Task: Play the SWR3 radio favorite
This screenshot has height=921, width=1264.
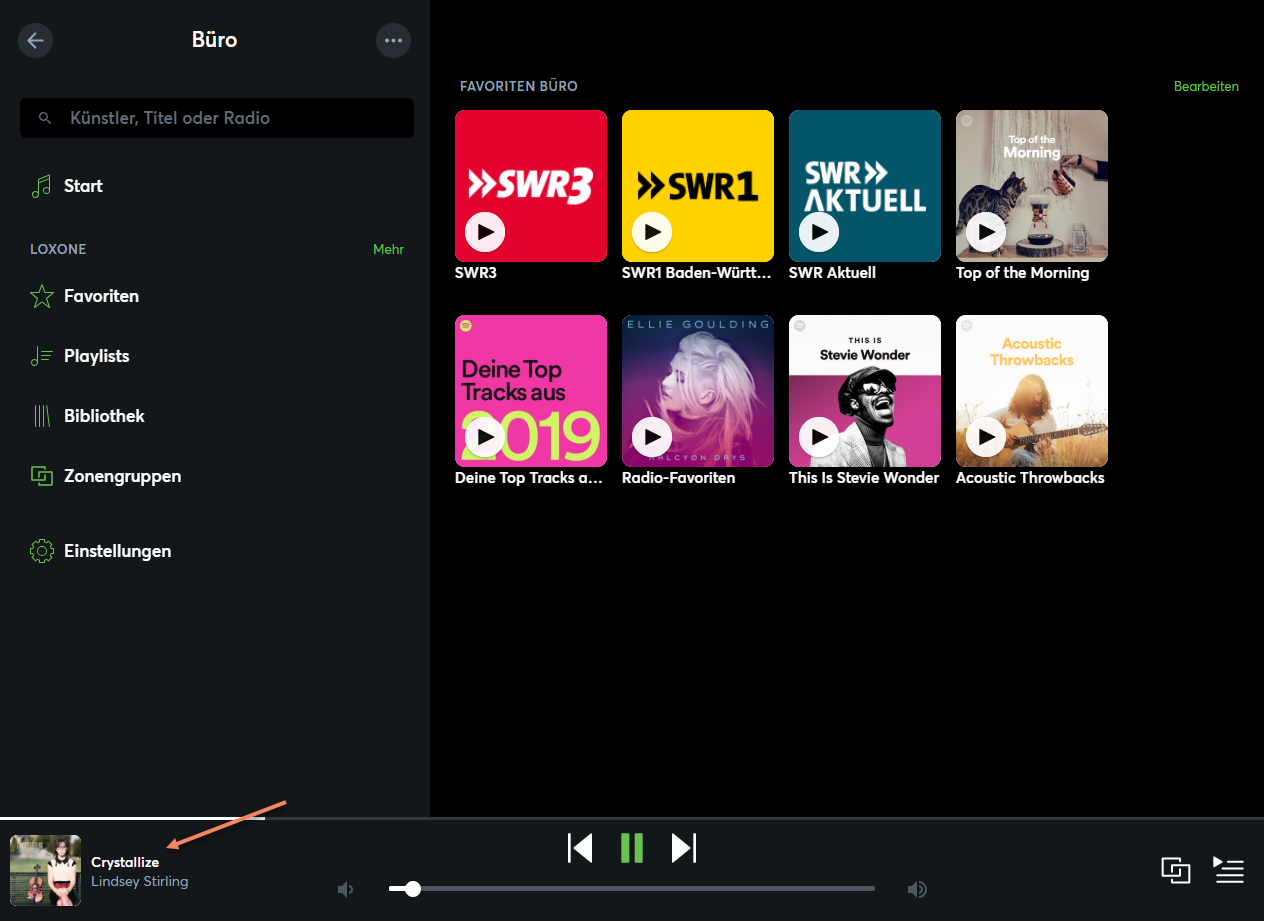Action: coord(485,232)
